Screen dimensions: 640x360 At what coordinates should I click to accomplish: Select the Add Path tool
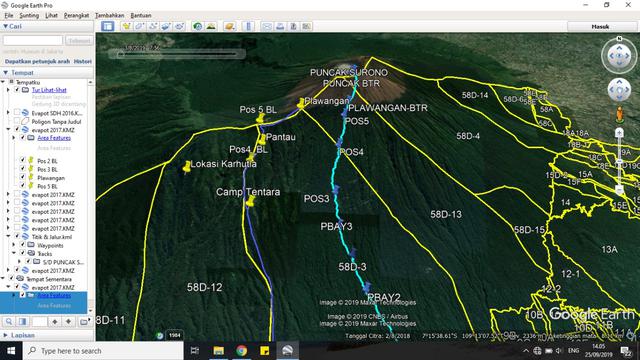(x=153, y=26)
